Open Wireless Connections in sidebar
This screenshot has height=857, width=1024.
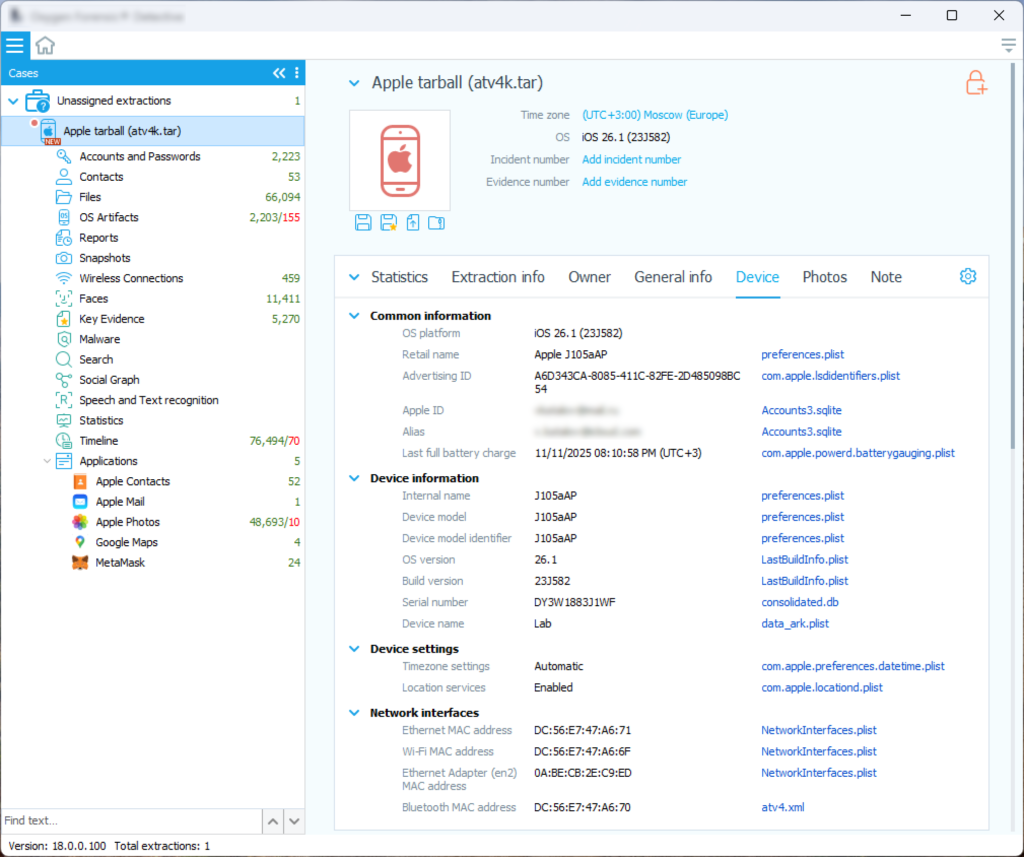131,278
